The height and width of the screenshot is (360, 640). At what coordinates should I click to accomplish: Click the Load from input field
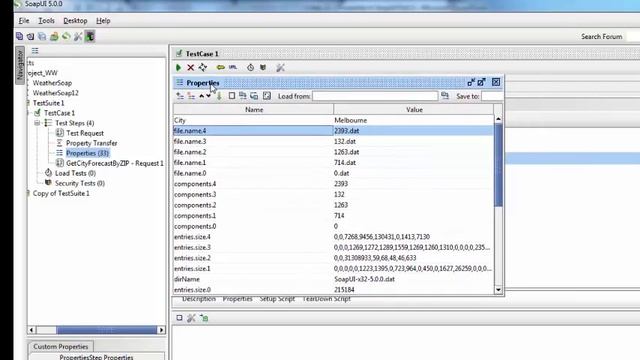[x=375, y=96]
